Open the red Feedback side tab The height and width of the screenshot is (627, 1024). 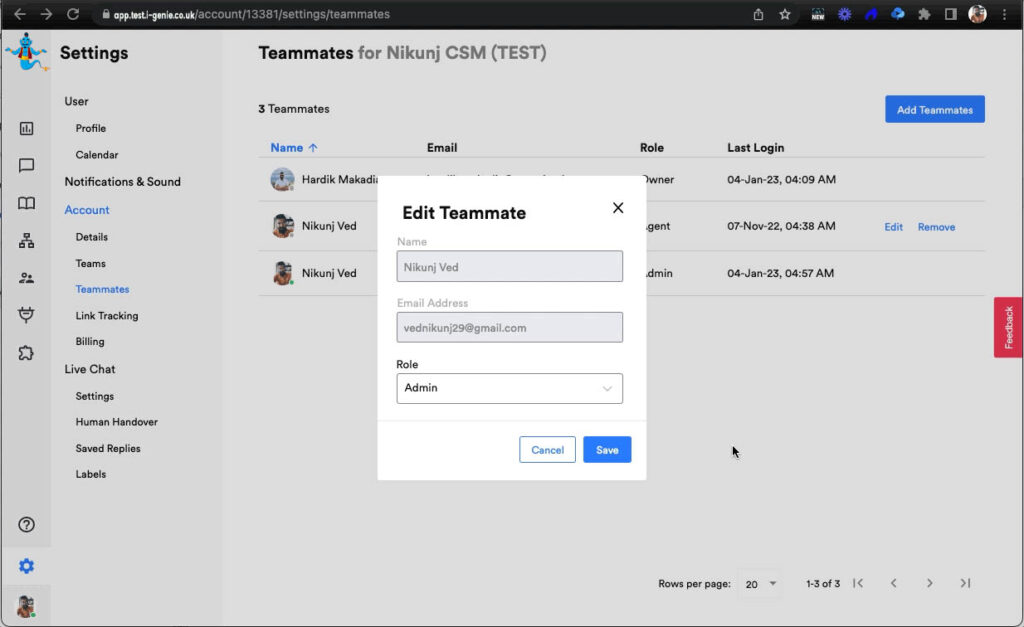(1008, 327)
